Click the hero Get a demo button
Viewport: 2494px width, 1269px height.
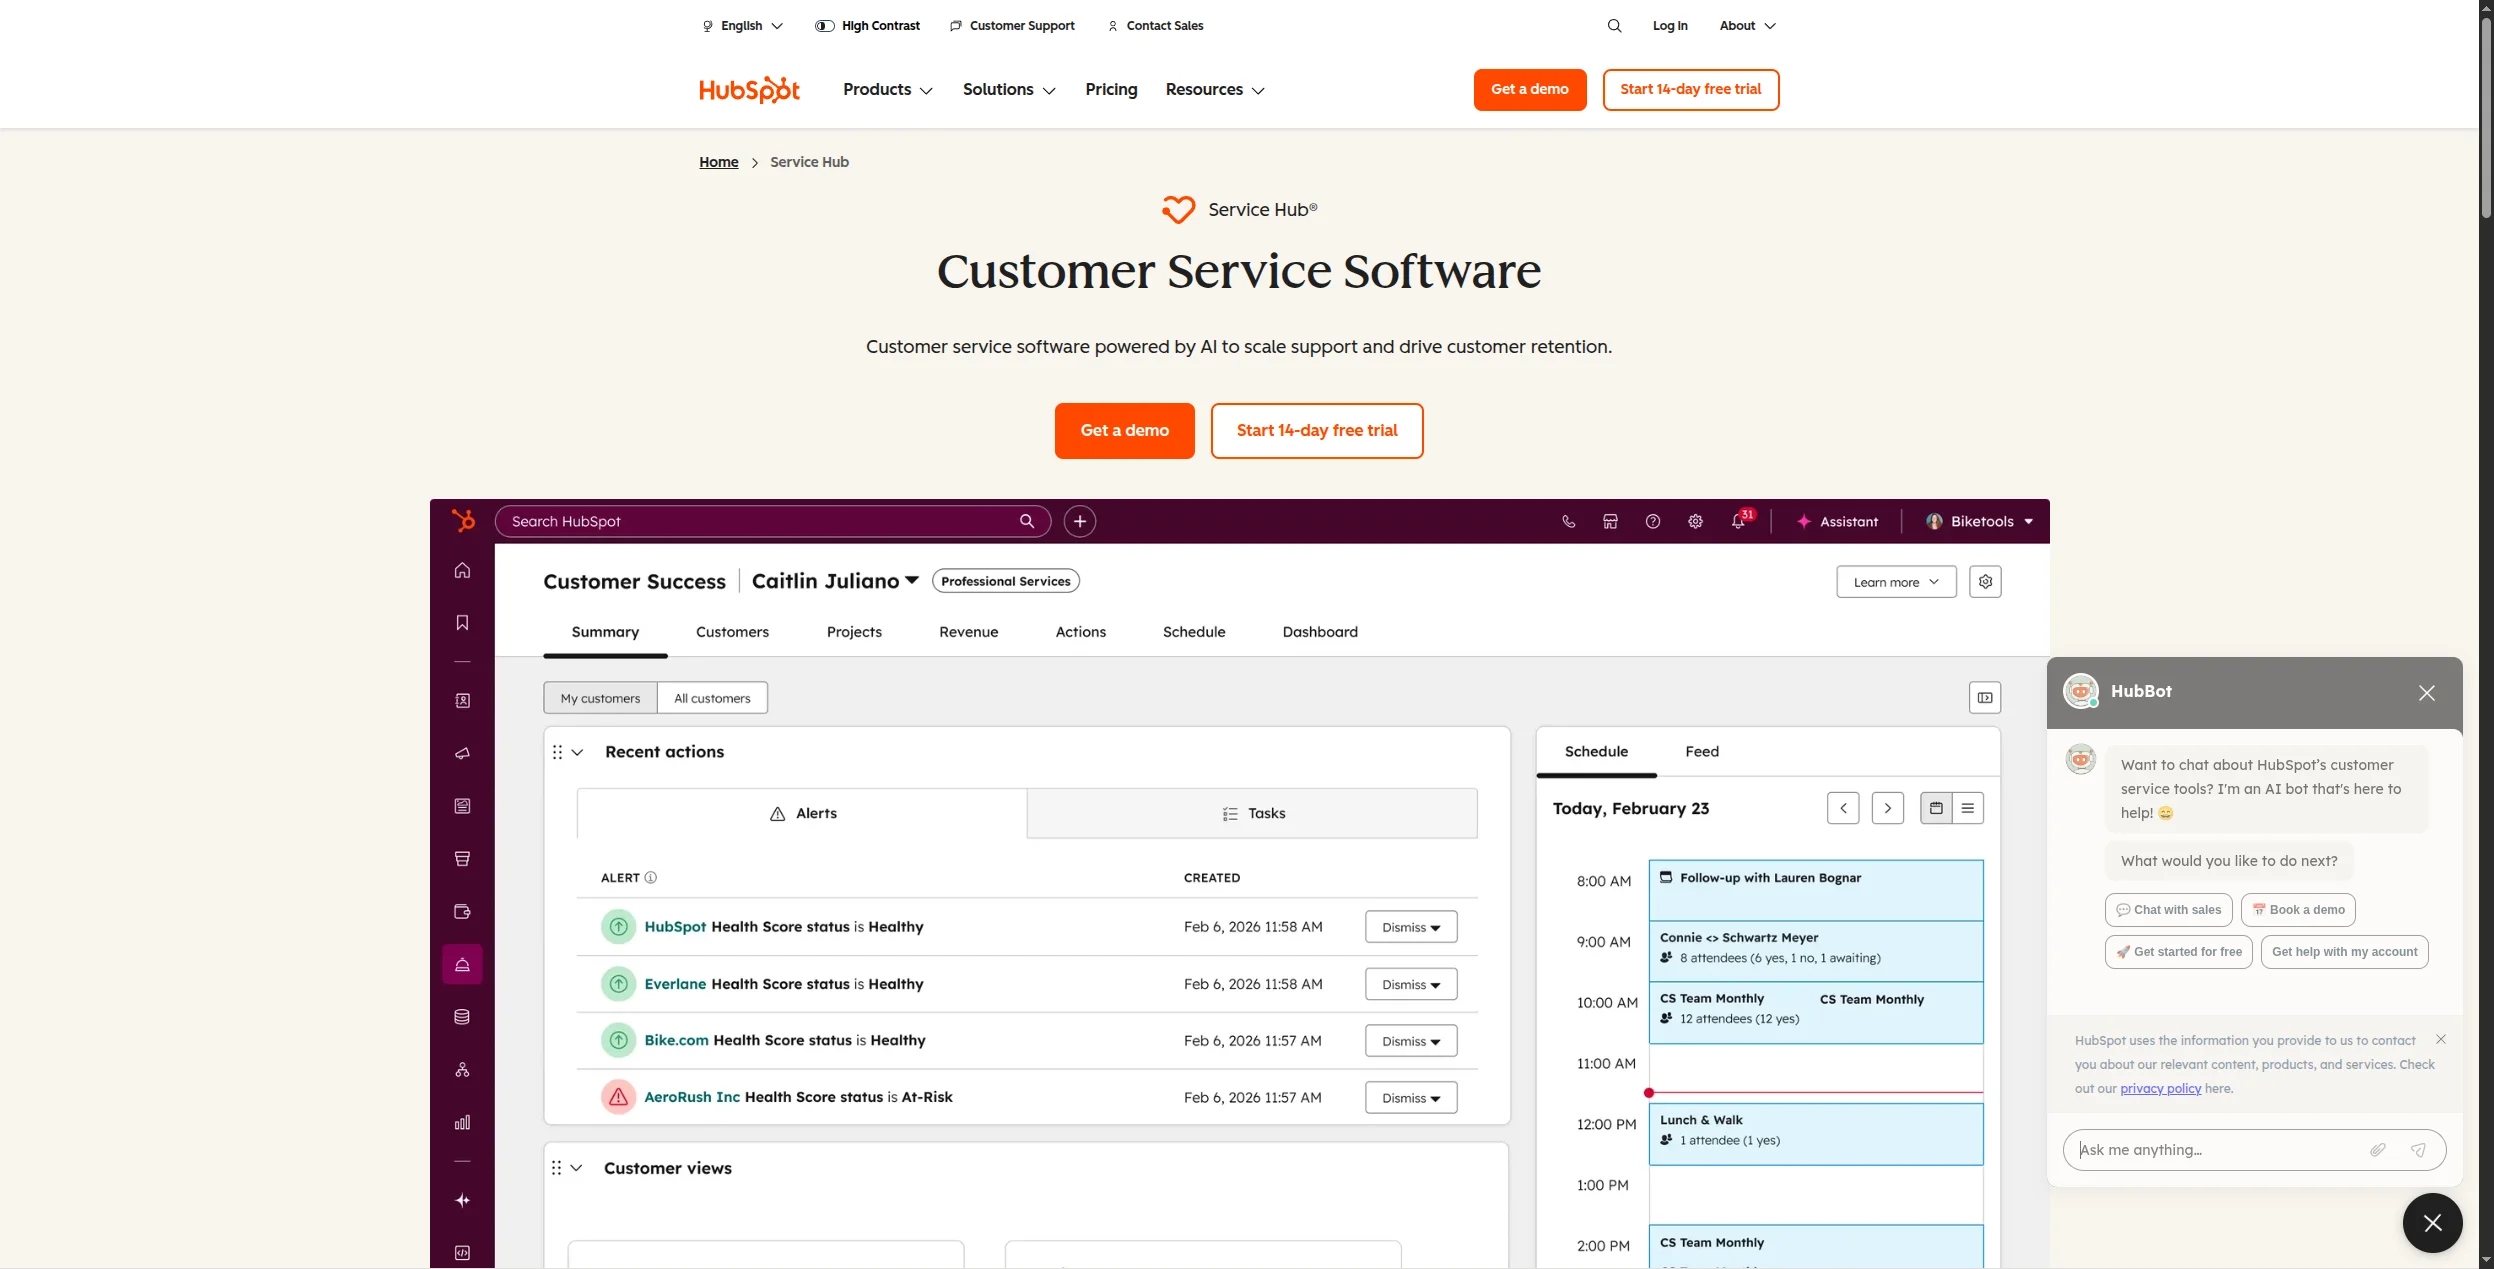click(x=1124, y=431)
